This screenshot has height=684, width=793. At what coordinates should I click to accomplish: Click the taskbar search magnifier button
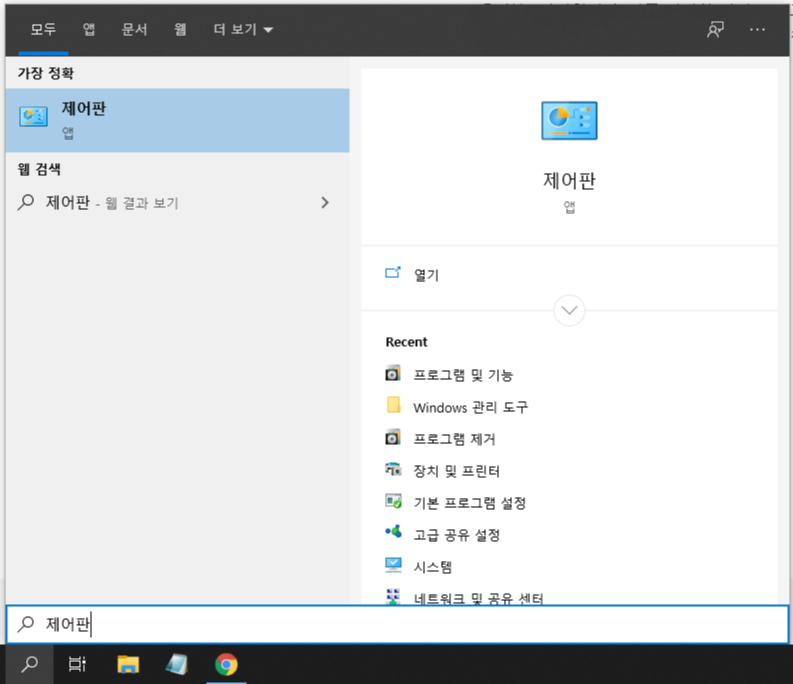[29, 664]
